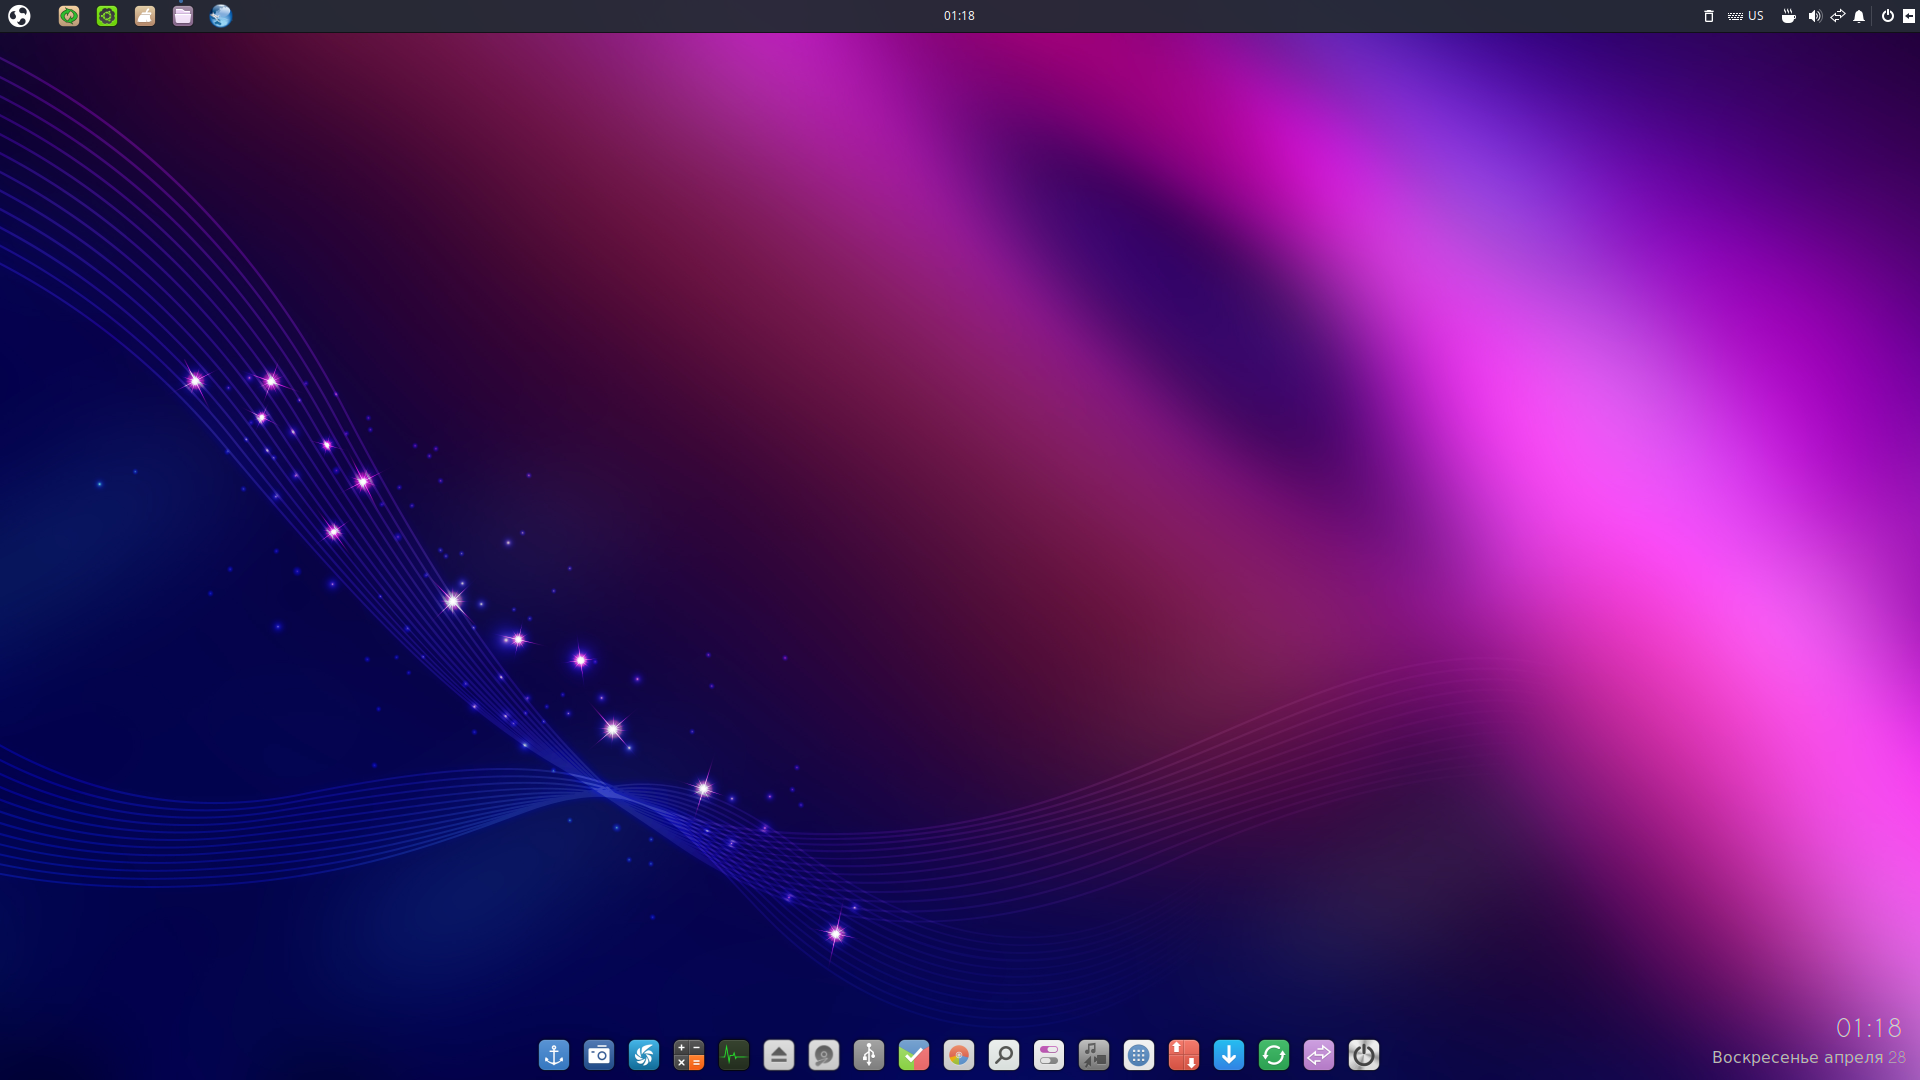The width and height of the screenshot is (1920, 1080).
Task: Launch the broom system cleaner from top panel
Action: pos(144,16)
